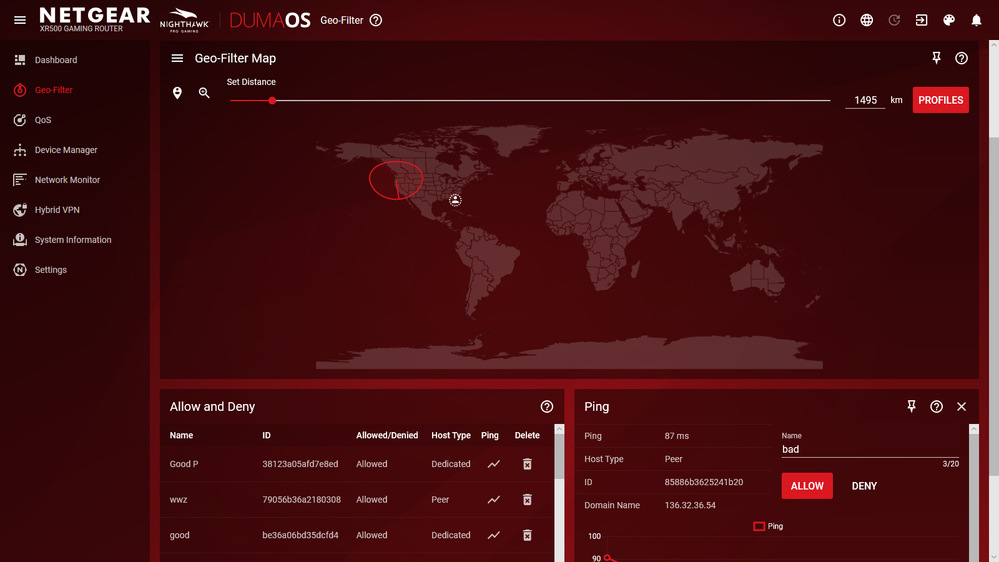Open the notifications bell
The height and width of the screenshot is (562, 999).
pos(977,20)
